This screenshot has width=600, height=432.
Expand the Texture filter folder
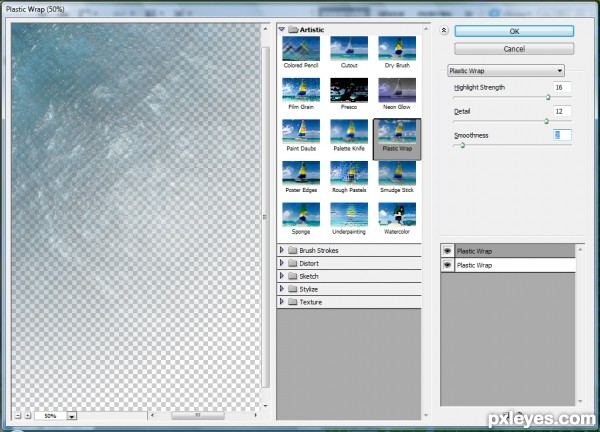pos(282,302)
